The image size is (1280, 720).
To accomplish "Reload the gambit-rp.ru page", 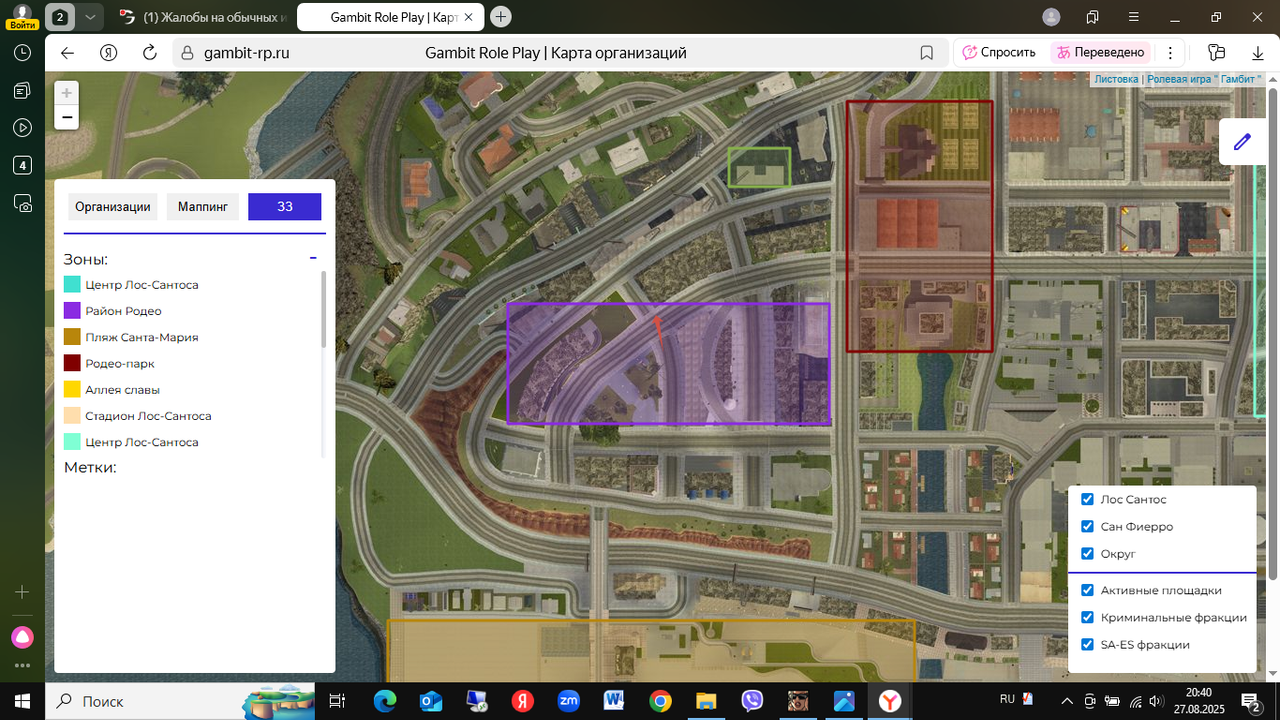I will (150, 53).
